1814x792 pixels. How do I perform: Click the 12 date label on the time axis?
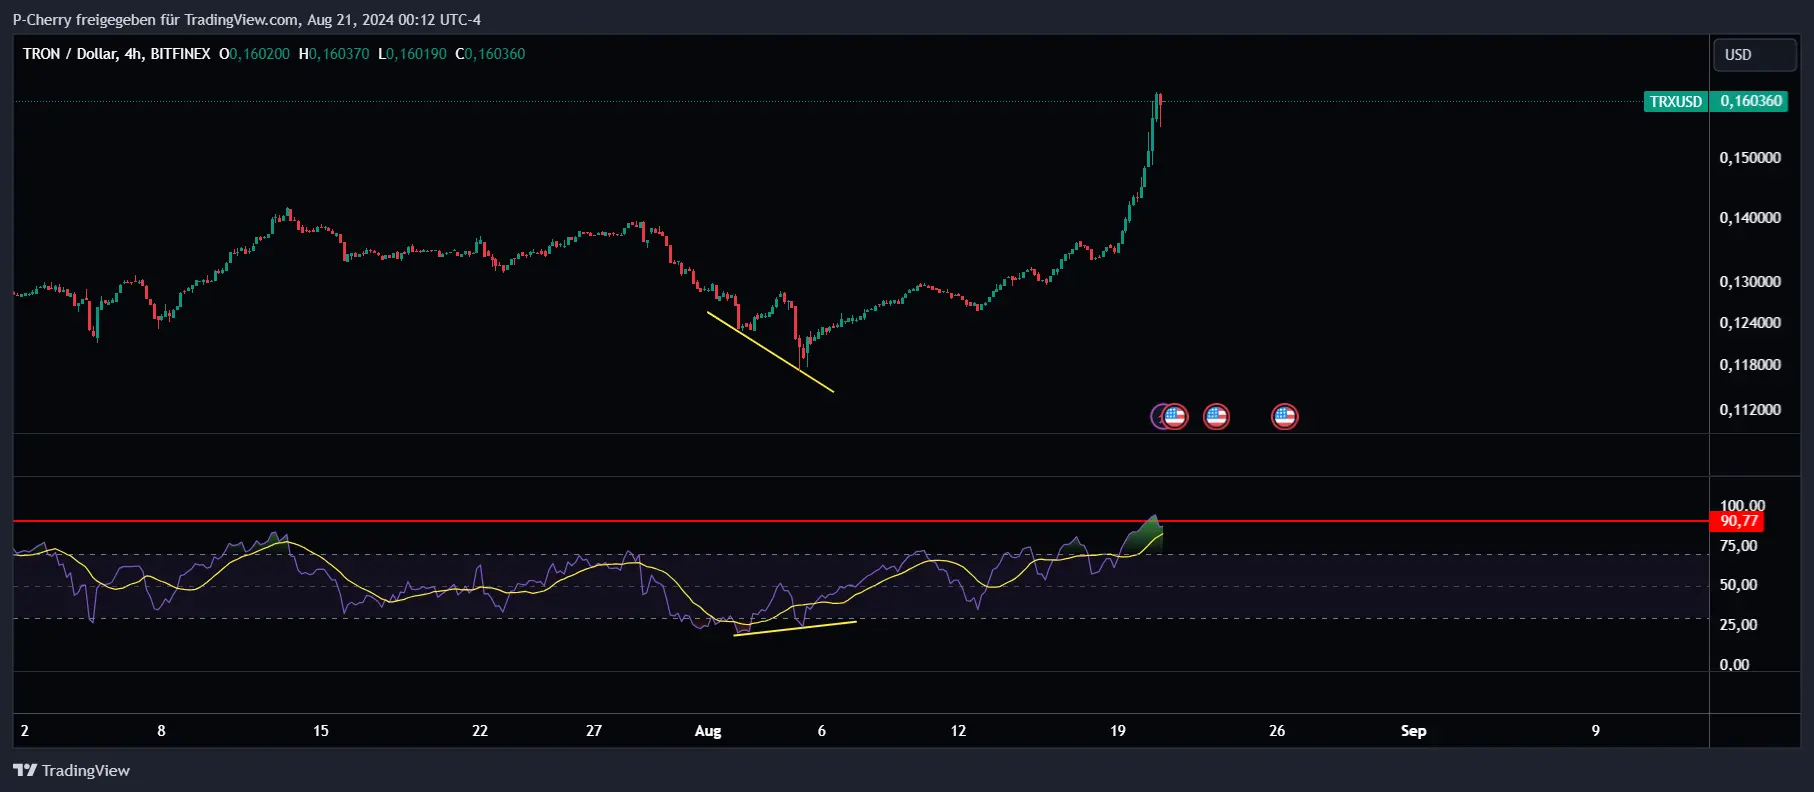click(958, 731)
